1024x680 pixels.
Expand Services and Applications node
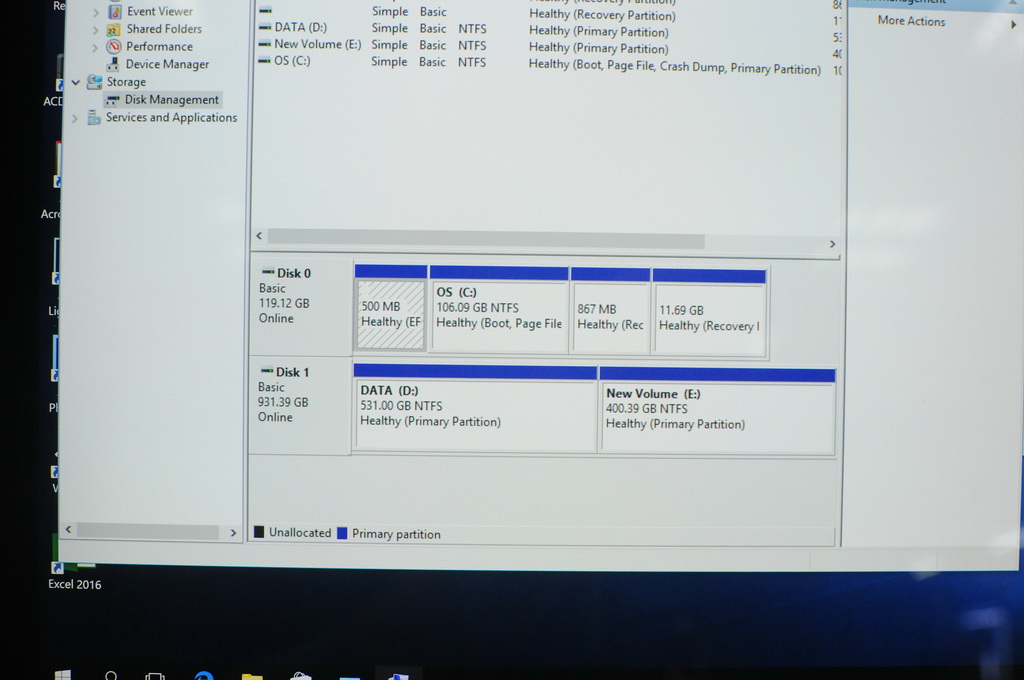click(74, 118)
